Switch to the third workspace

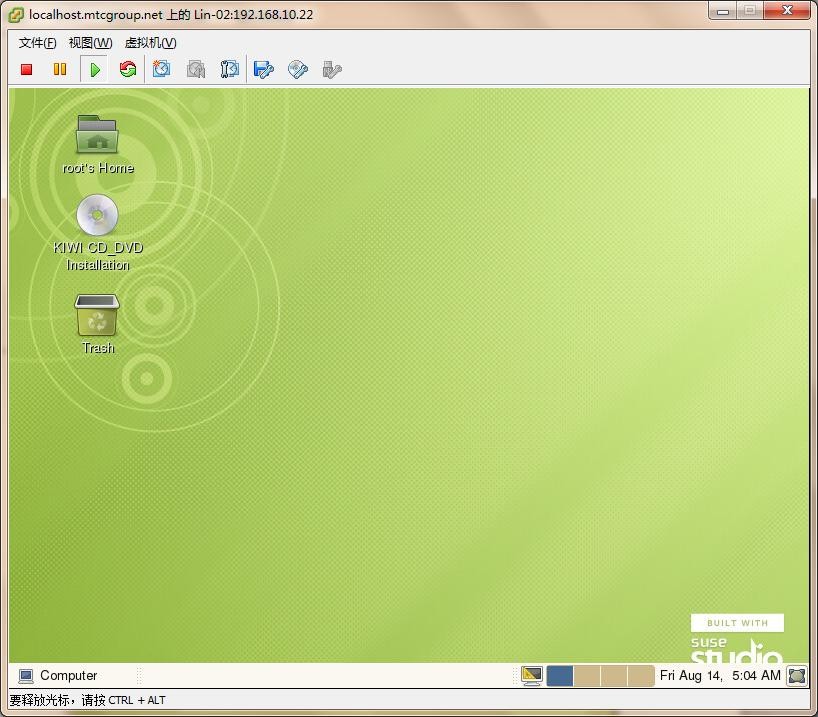pos(614,676)
